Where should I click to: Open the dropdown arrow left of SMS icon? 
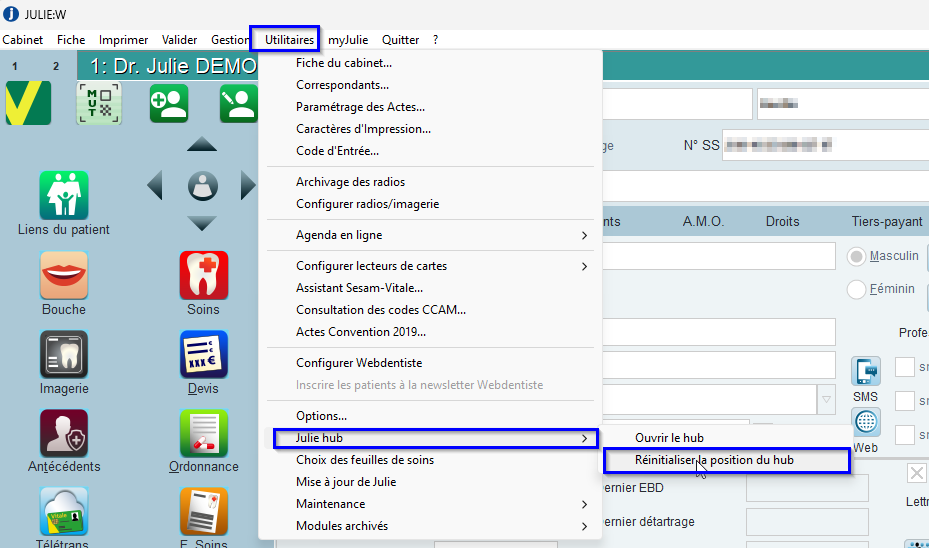[x=826, y=400]
